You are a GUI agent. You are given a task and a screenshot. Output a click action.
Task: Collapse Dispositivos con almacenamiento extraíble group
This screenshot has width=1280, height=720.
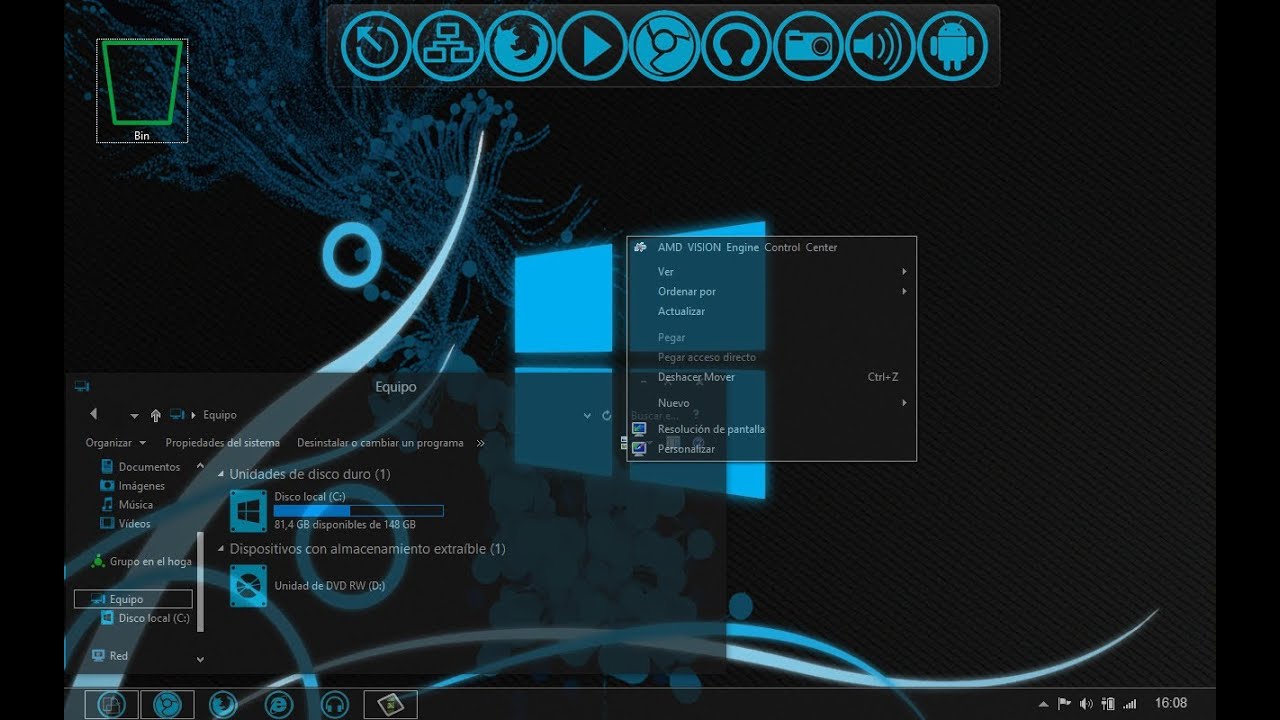point(221,549)
